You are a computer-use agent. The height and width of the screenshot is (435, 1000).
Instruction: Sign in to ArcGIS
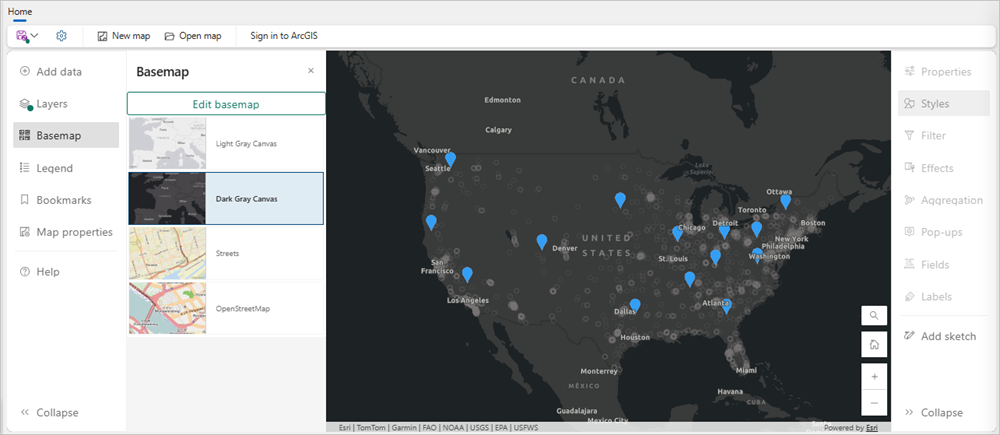tap(284, 36)
